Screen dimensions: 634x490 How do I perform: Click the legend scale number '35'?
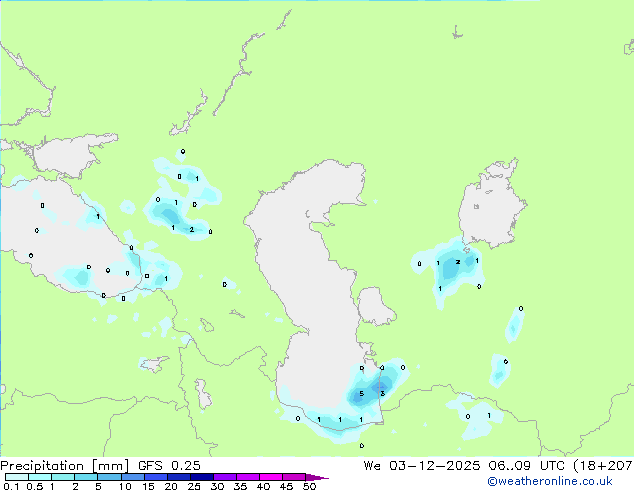[x=240, y=486]
